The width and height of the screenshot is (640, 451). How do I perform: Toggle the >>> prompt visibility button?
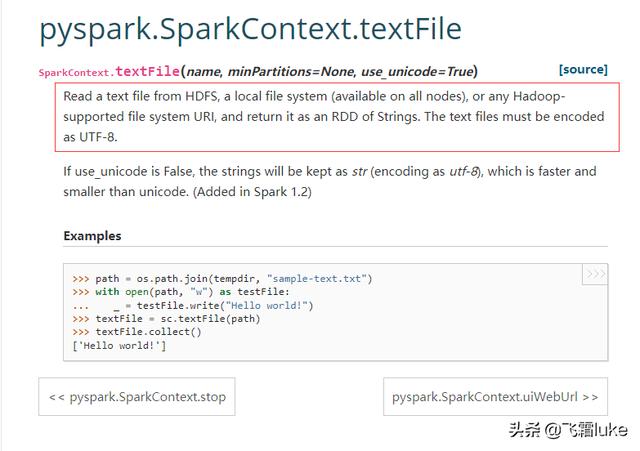click(x=595, y=274)
